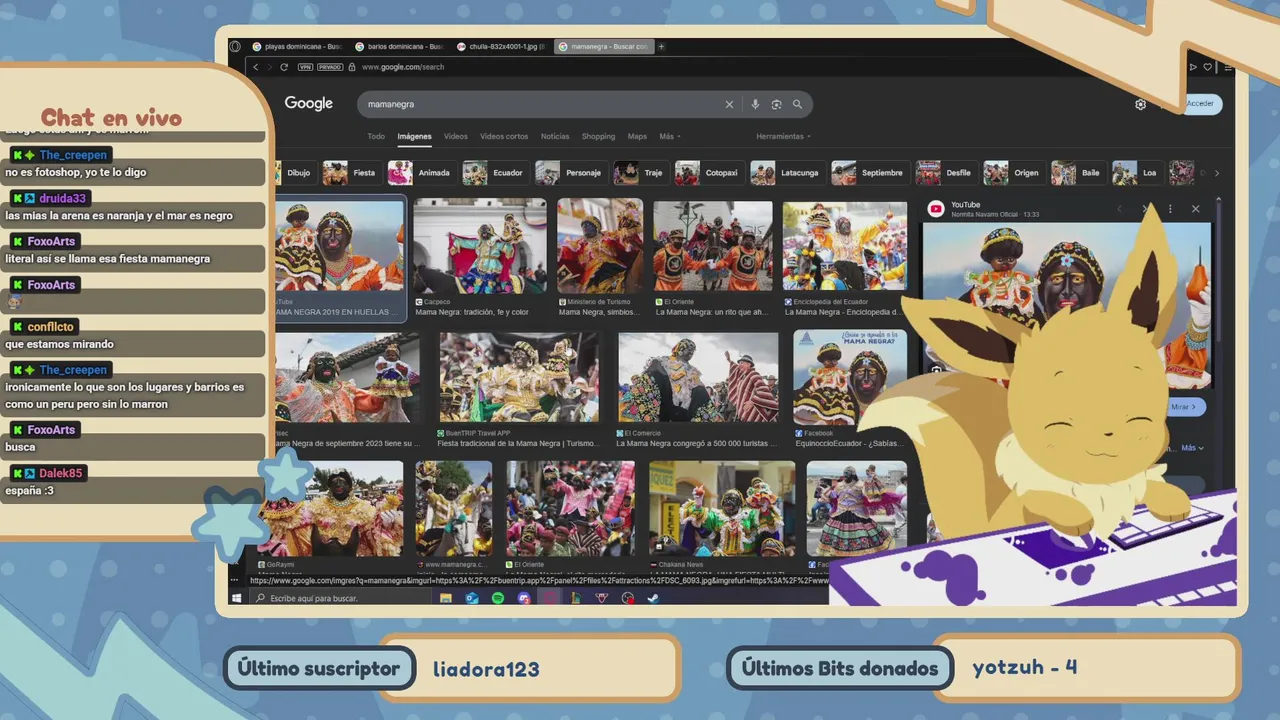The width and height of the screenshot is (1280, 720).
Task: Open the more options icon in the preview panel
Action: [x=1170, y=209]
